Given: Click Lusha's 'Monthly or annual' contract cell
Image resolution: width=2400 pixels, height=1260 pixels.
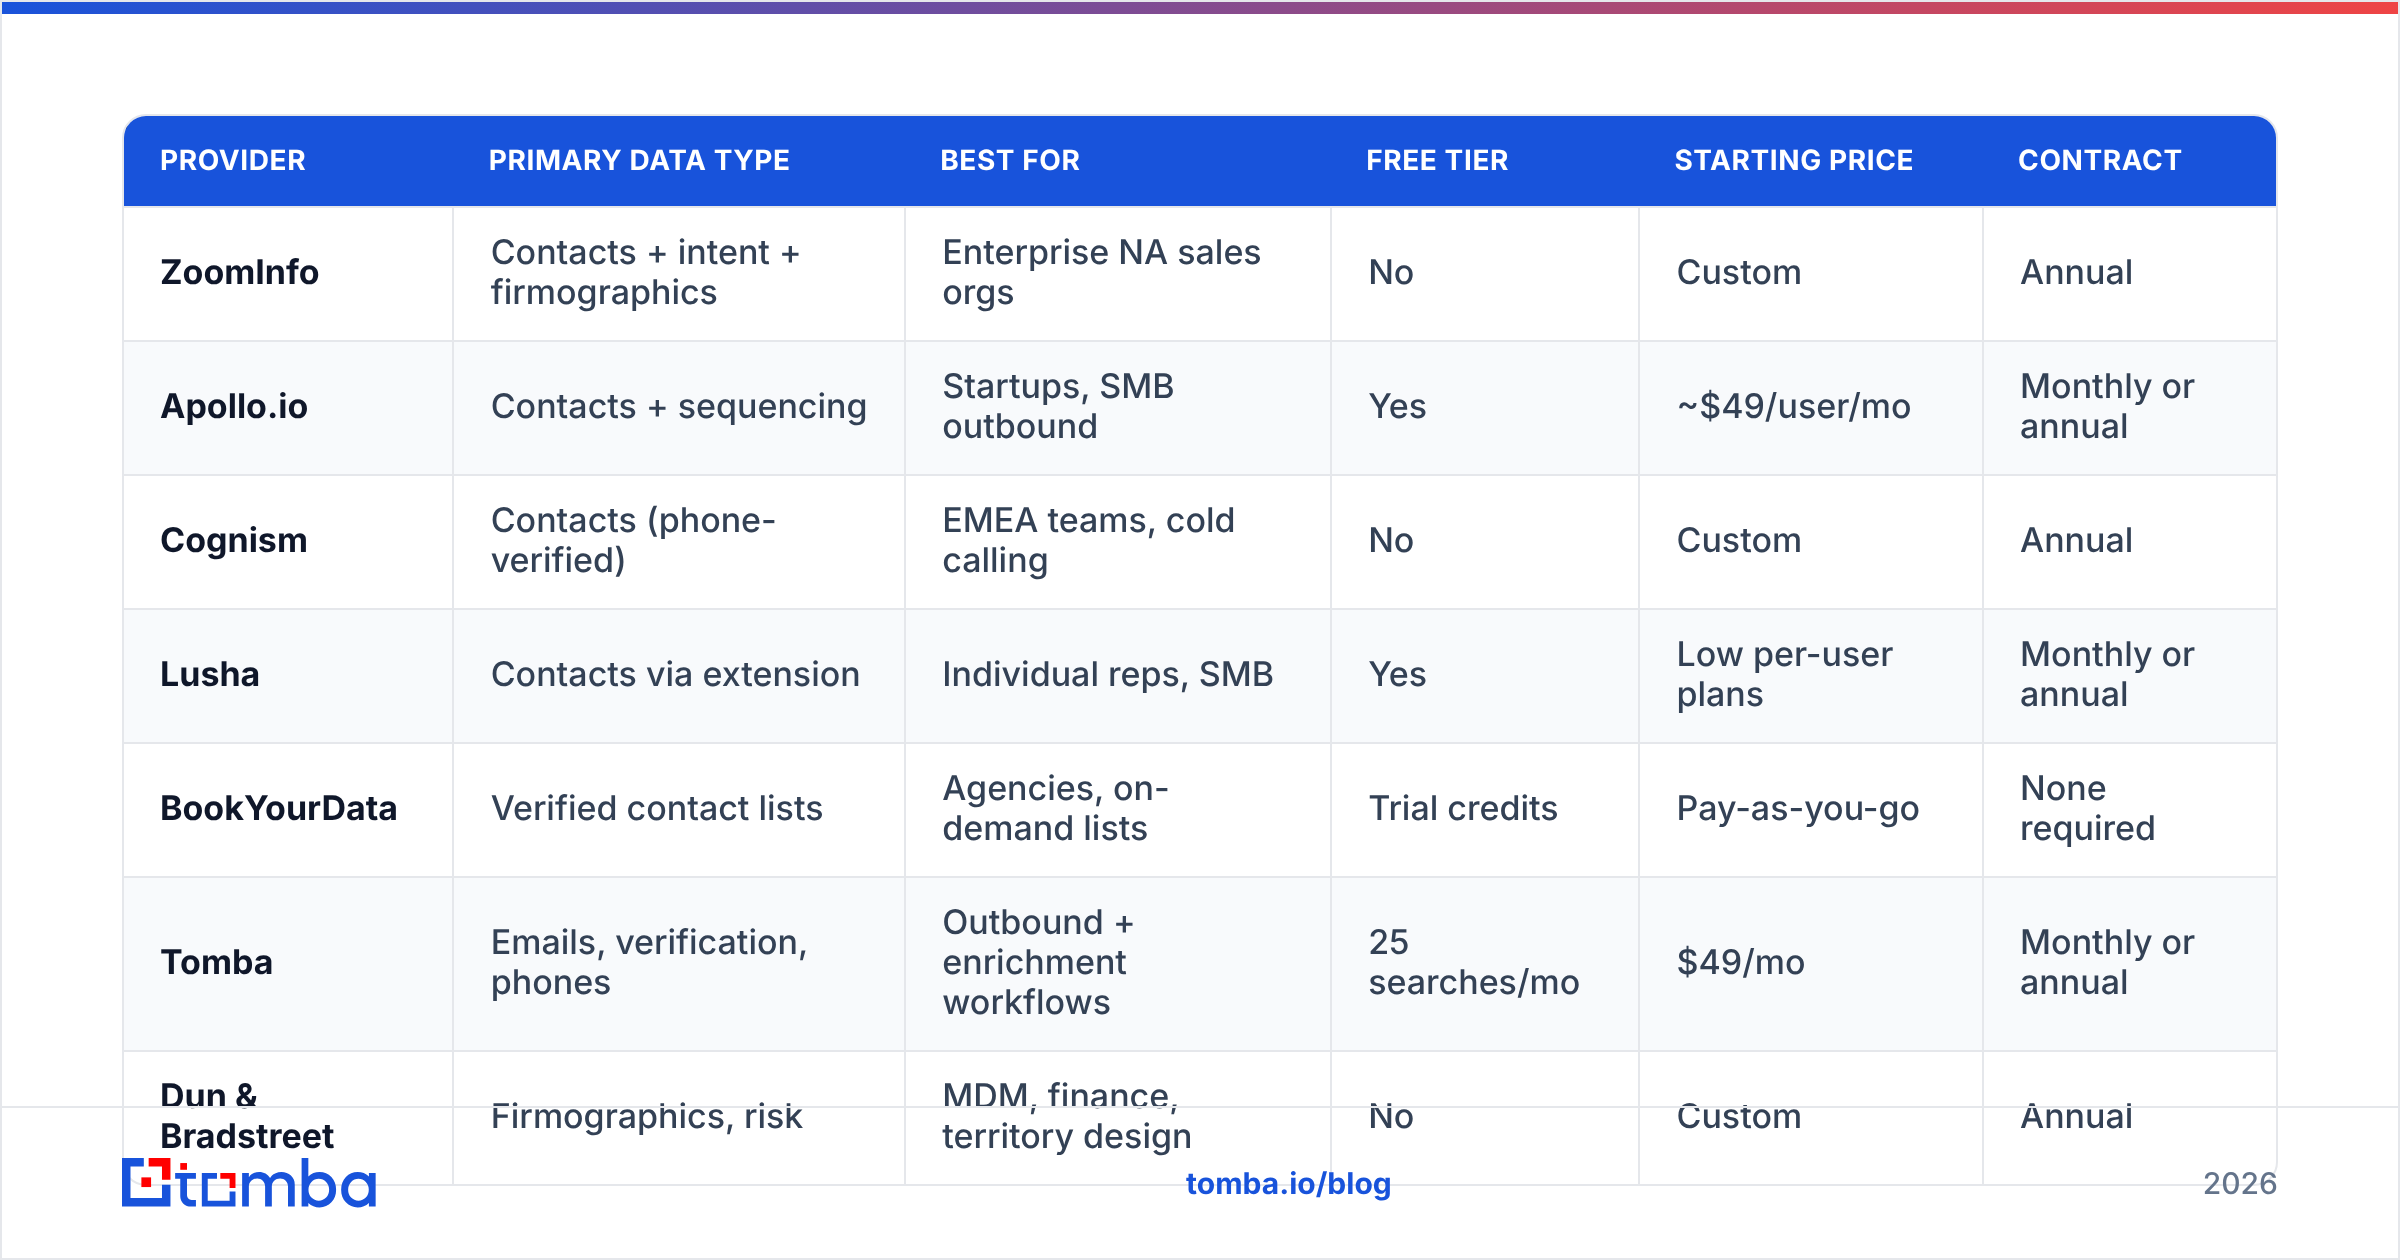Looking at the screenshot, I should 2130,675.
